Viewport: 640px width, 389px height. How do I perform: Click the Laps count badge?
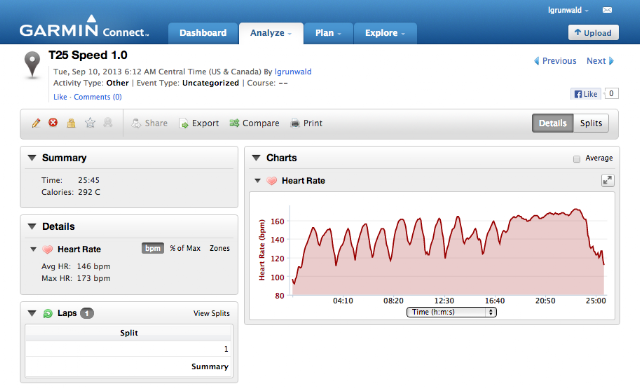coord(87,313)
